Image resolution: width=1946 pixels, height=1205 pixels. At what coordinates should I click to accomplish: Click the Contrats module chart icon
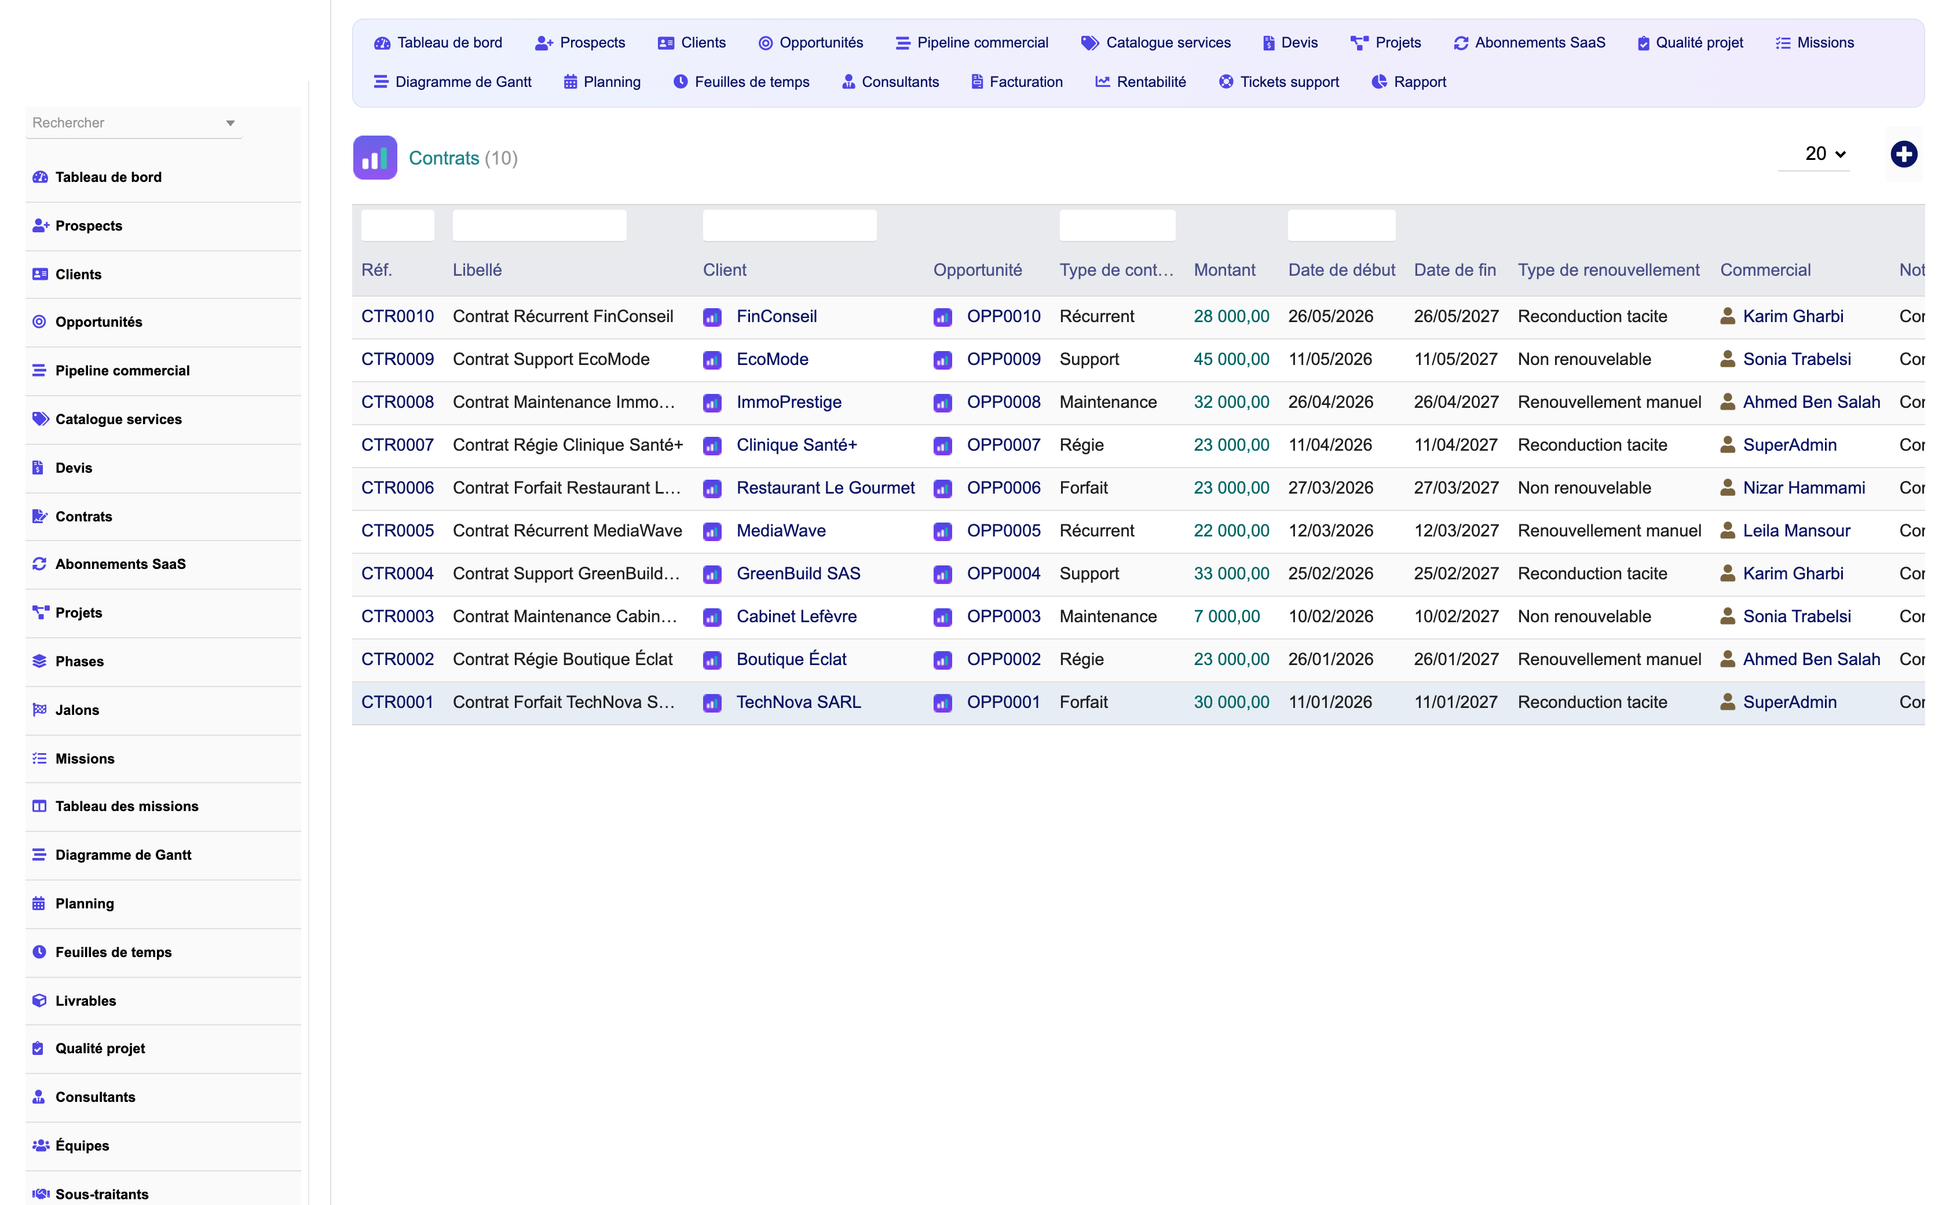point(375,158)
